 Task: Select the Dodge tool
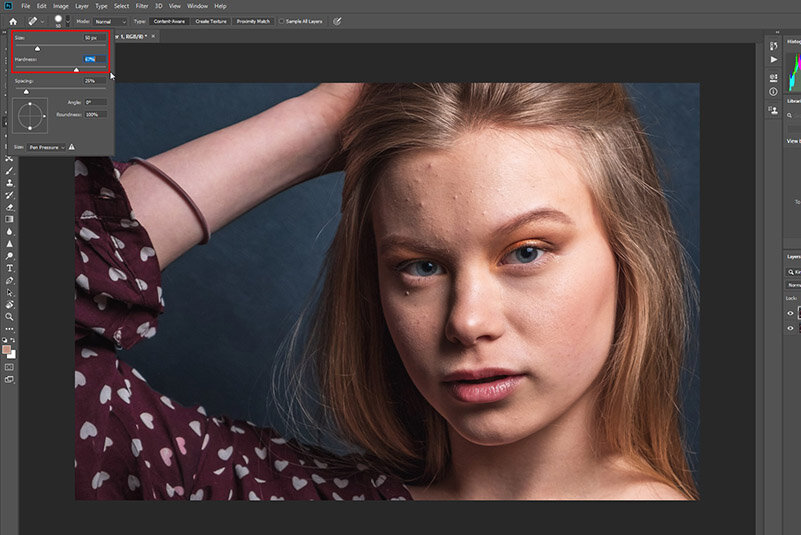click(x=9, y=256)
